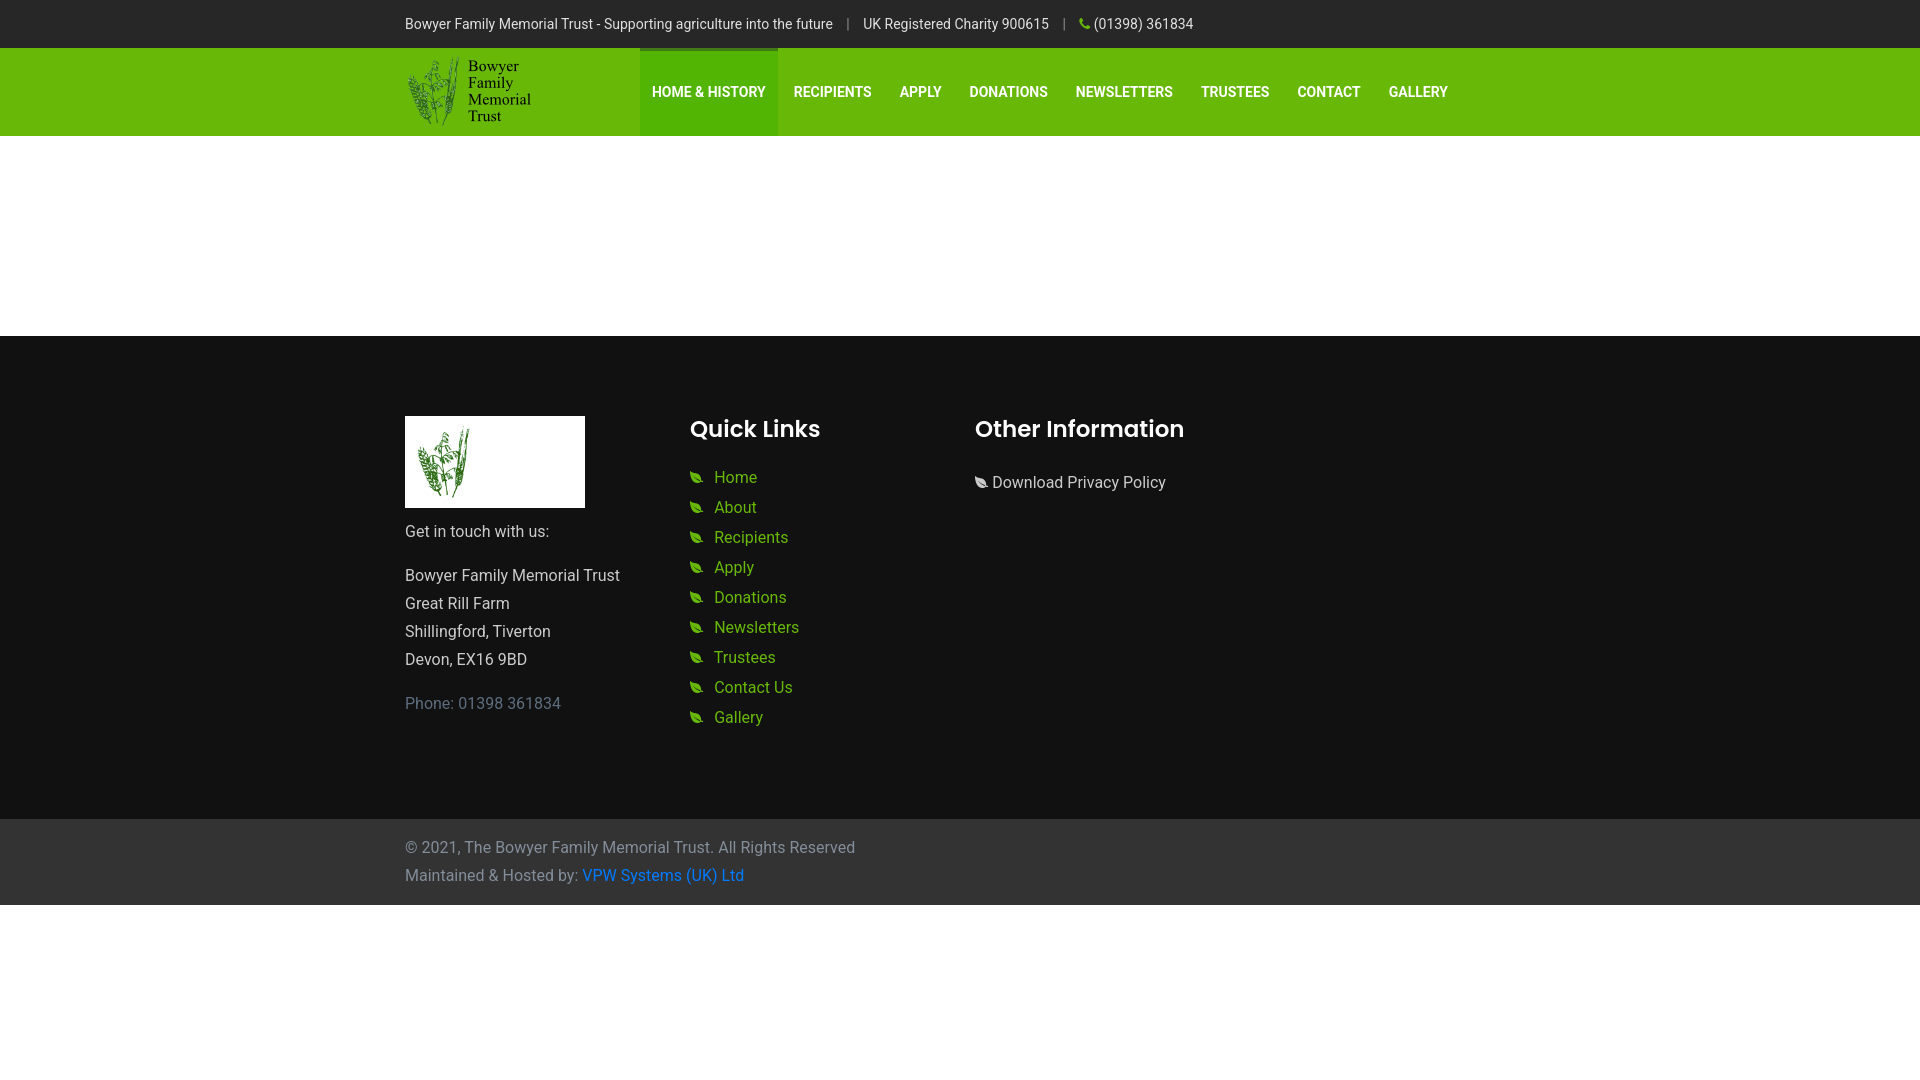
Task: Click the leaf icon beside Apply link
Action: (696, 568)
